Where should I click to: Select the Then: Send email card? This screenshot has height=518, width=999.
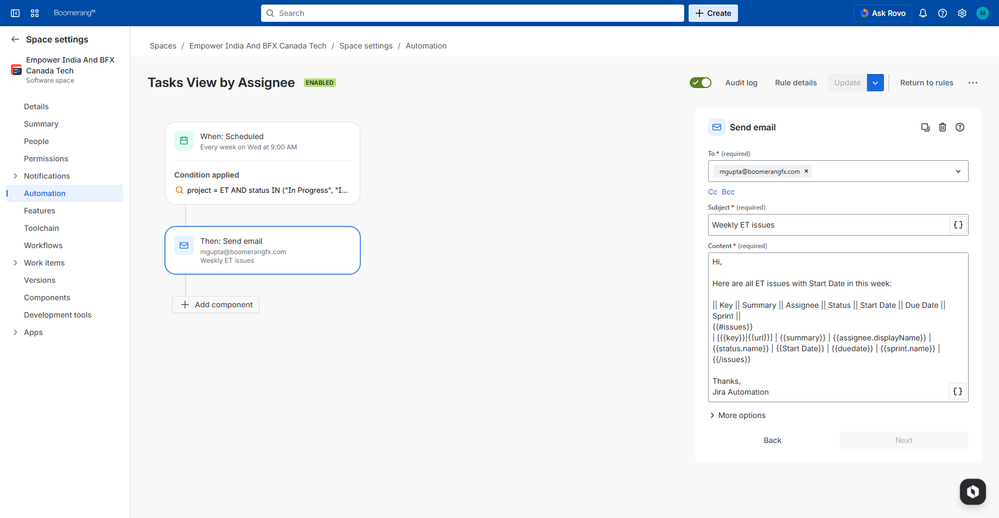point(262,250)
